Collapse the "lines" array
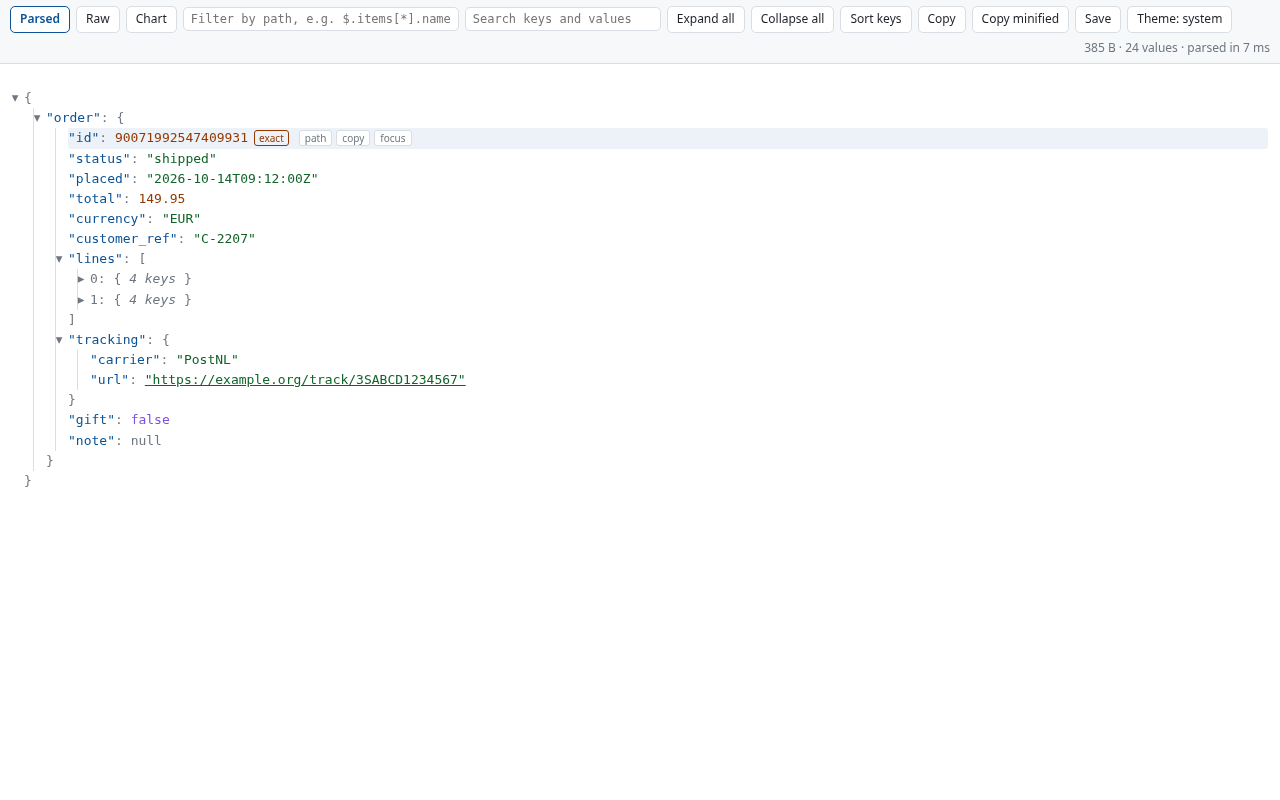 click(x=59, y=259)
